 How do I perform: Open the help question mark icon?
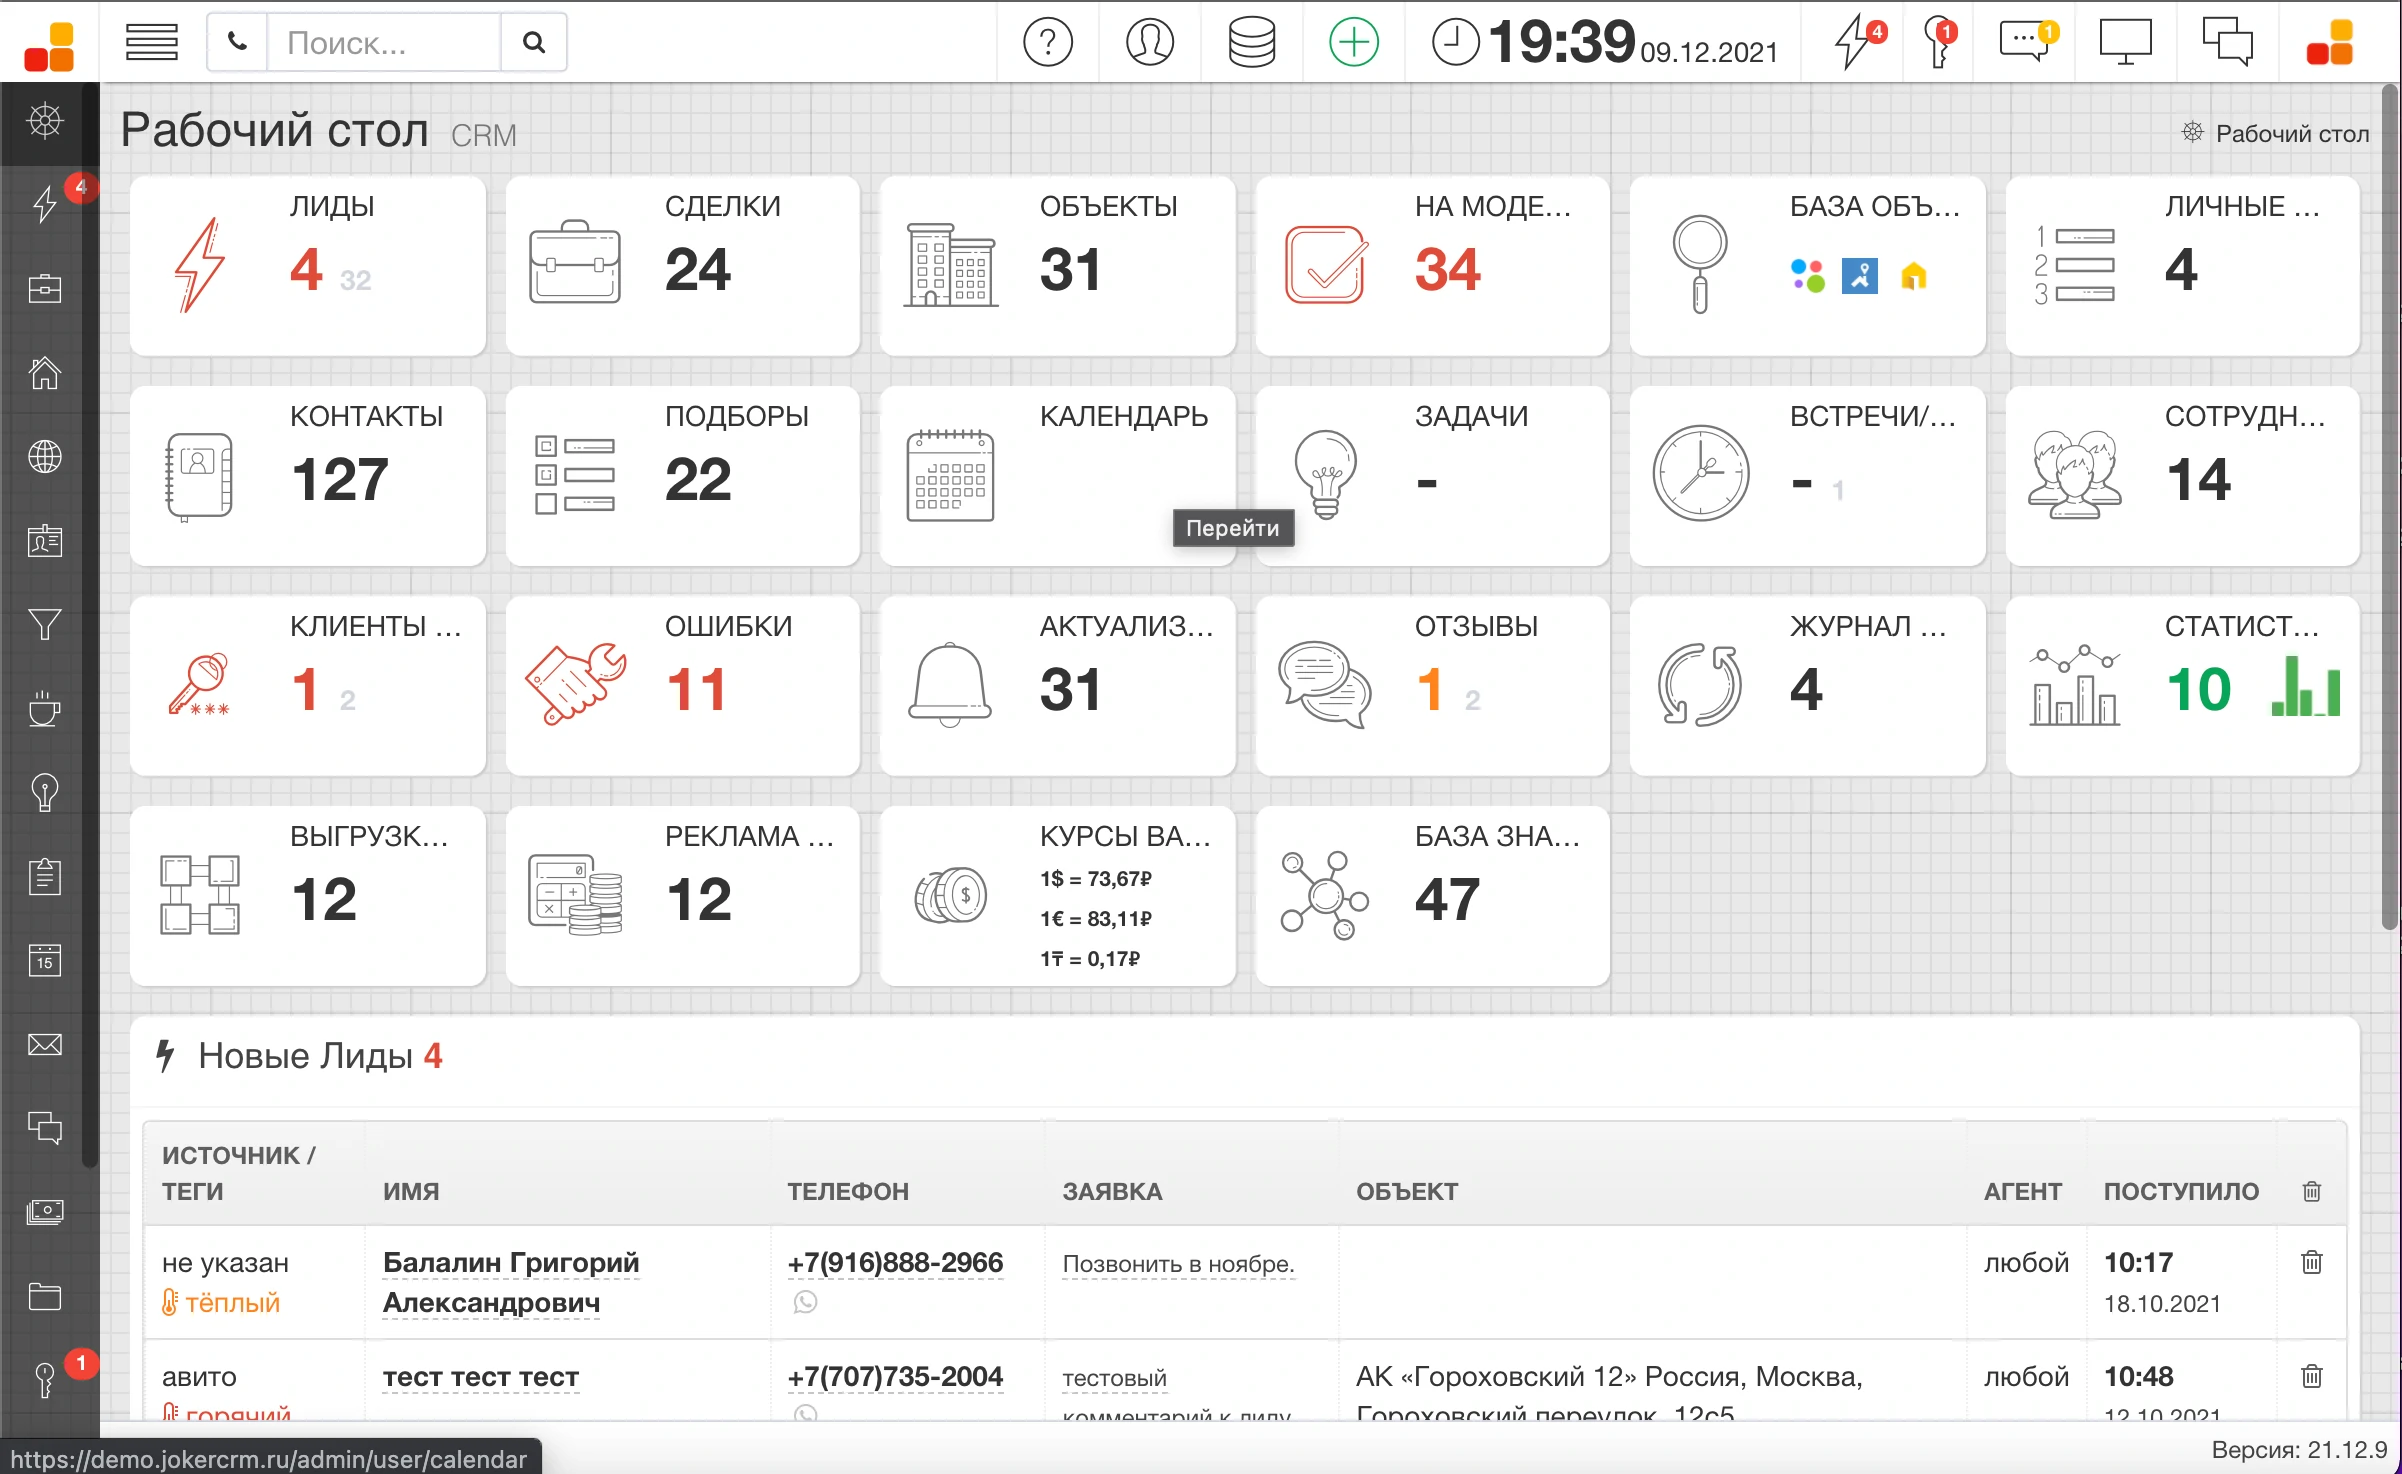(x=1047, y=42)
